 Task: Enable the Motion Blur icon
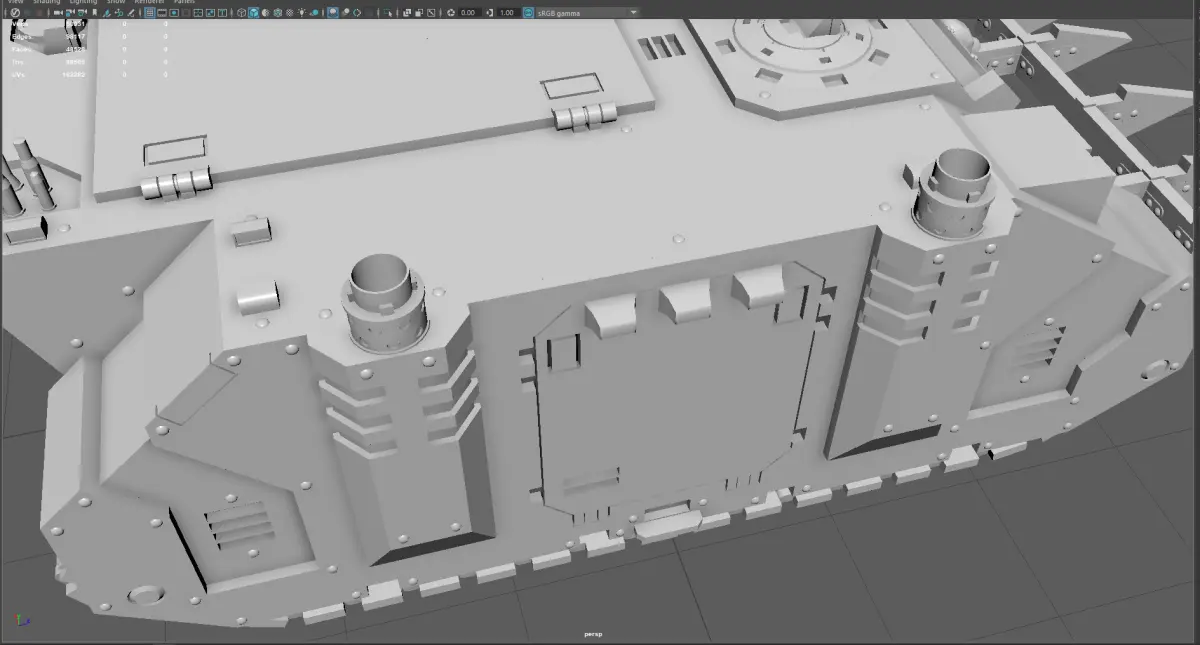346,13
